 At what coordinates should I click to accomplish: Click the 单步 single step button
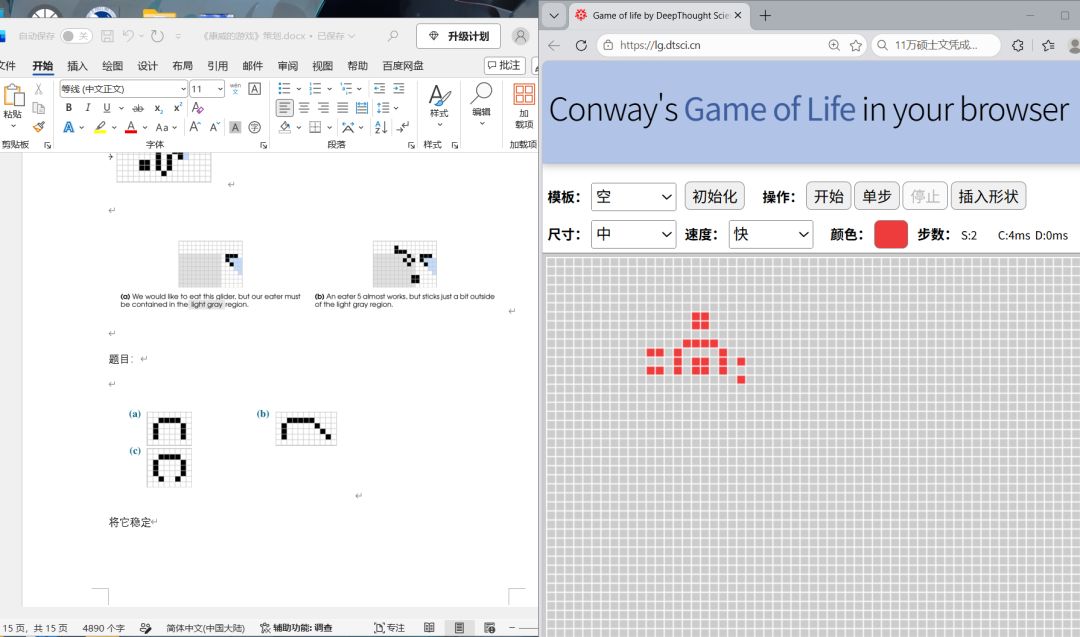click(877, 196)
